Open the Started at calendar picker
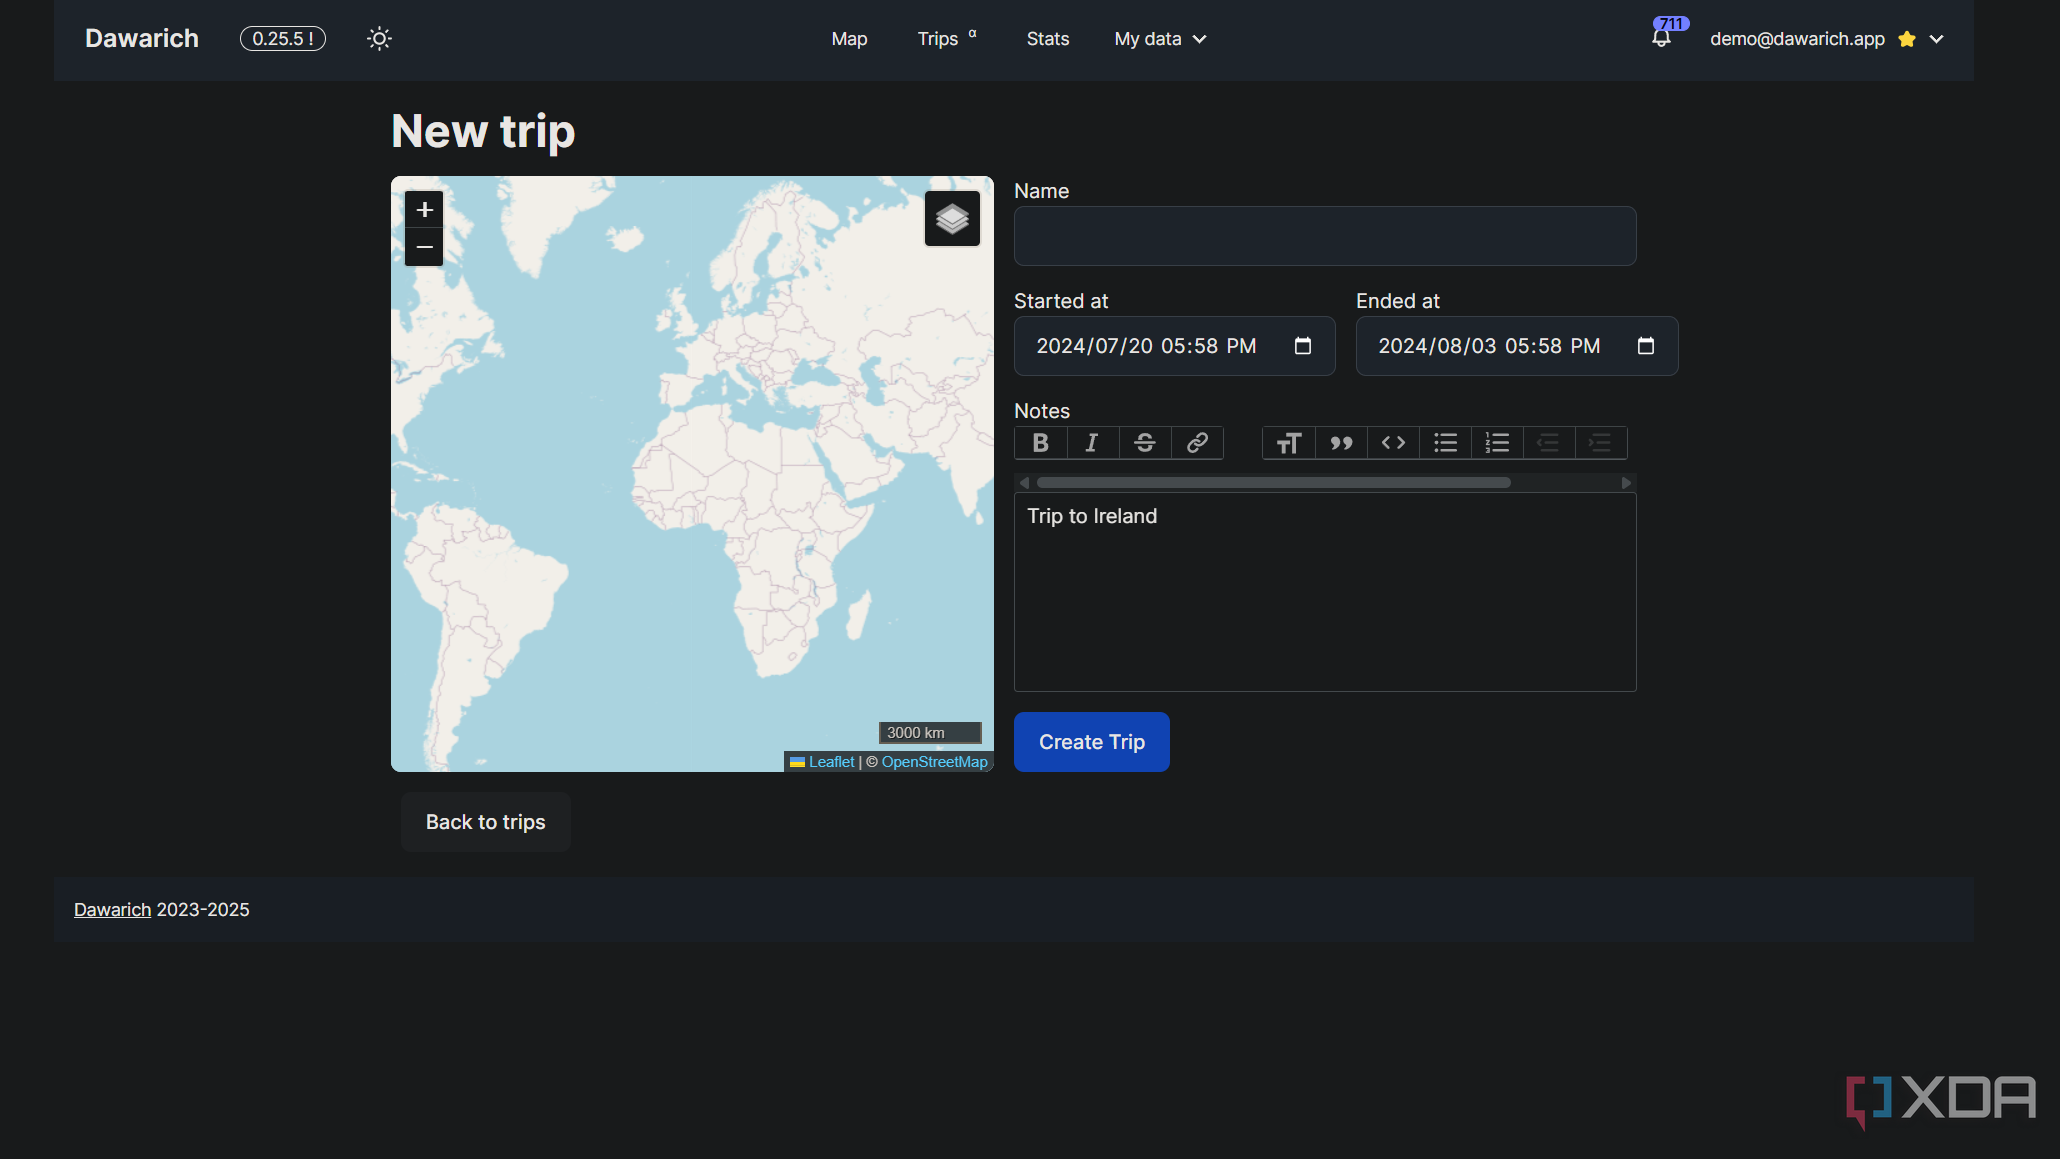Viewport: 2060px width, 1159px height. 1303,346
